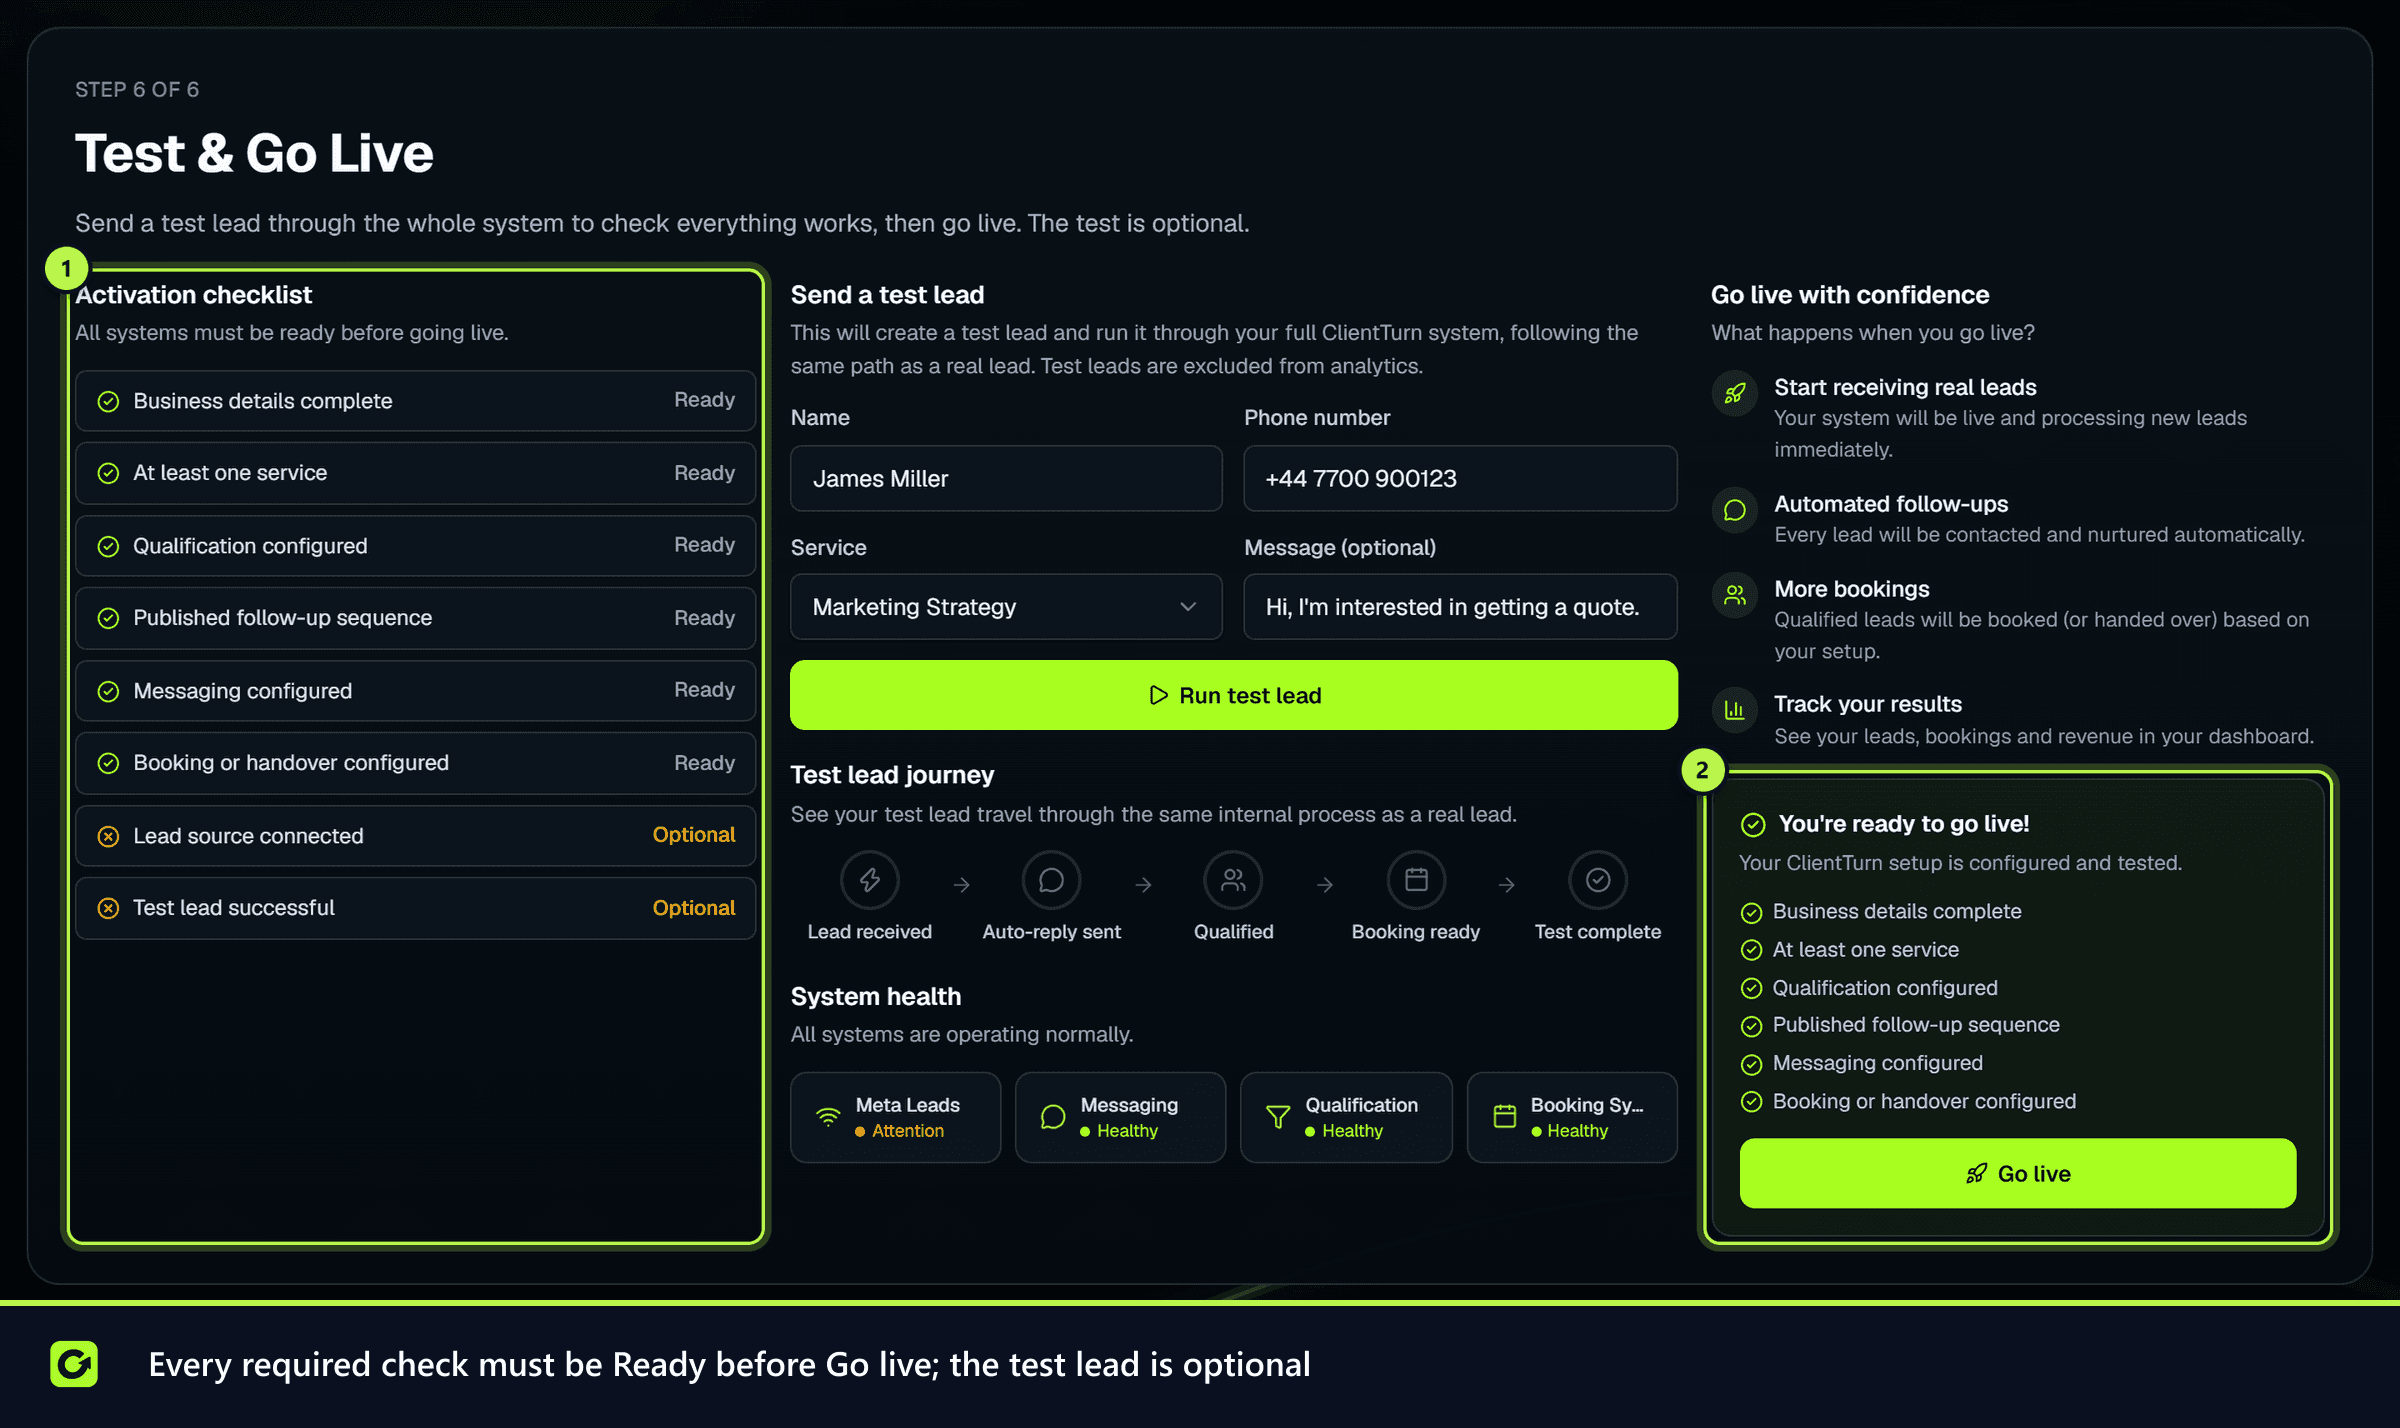Click the Name field containing James Miller
Image resolution: width=2400 pixels, height=1428 pixels.
[1006, 479]
